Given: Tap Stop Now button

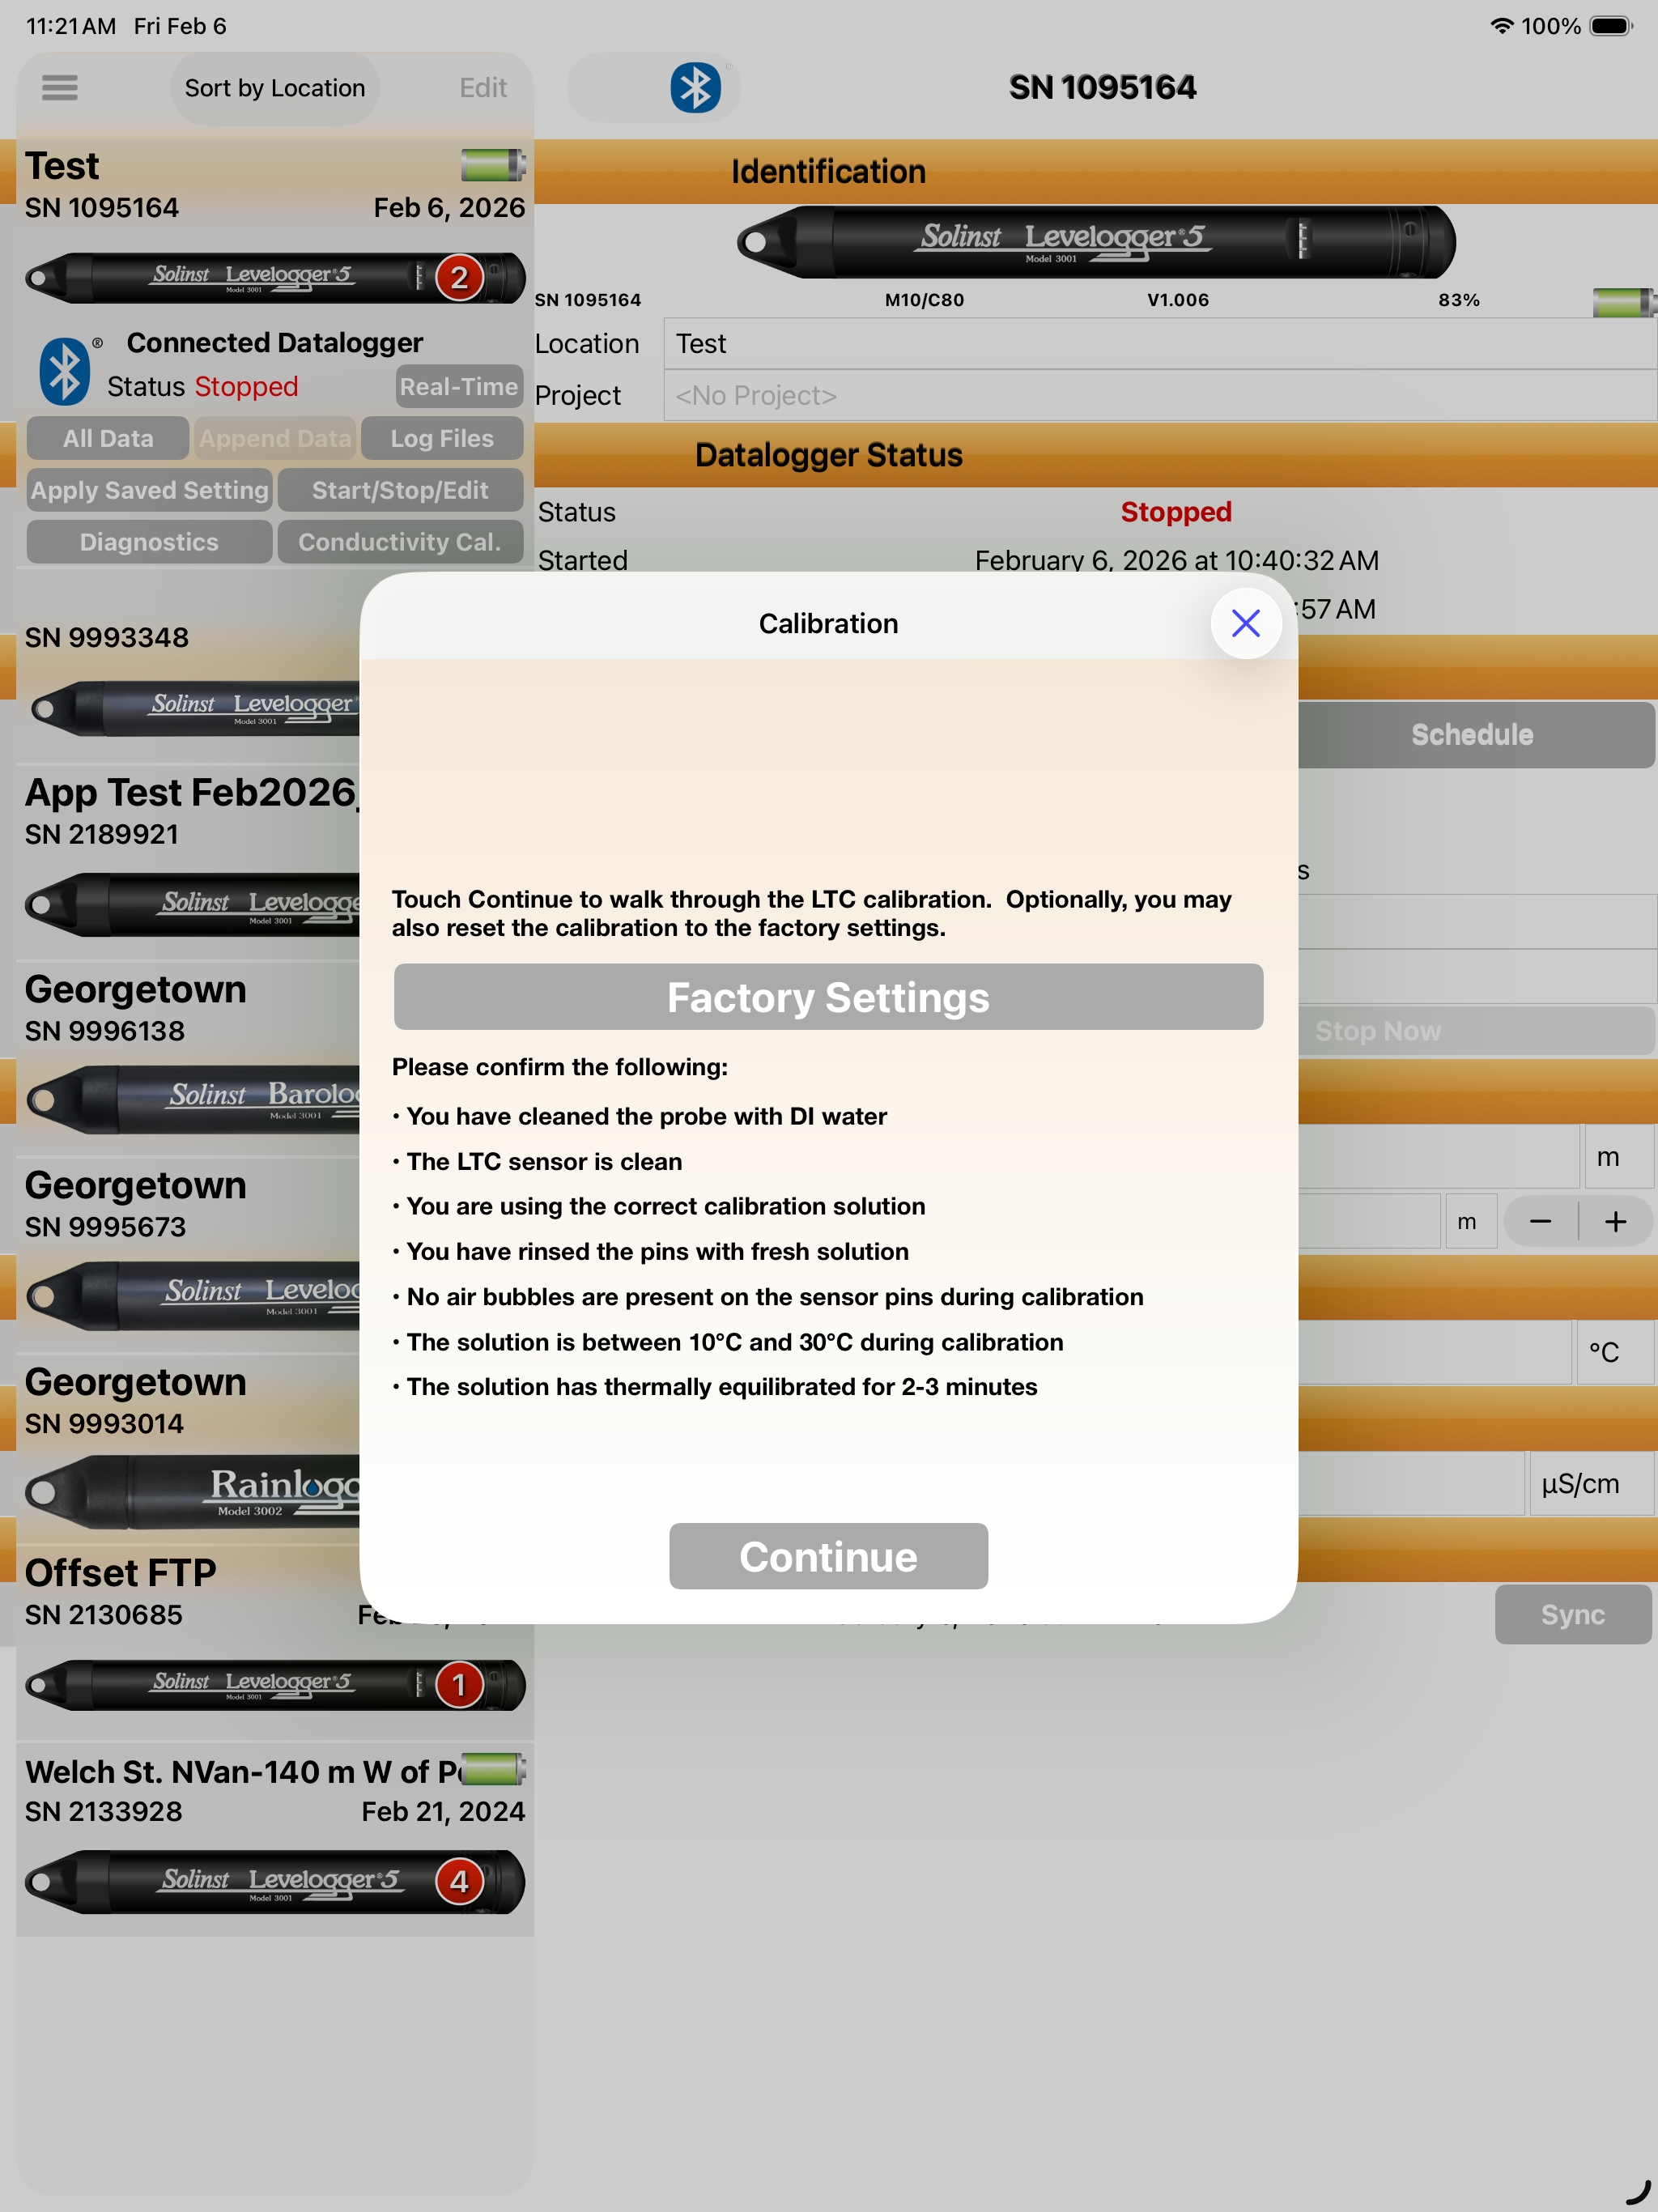Looking at the screenshot, I should [x=1475, y=1031].
